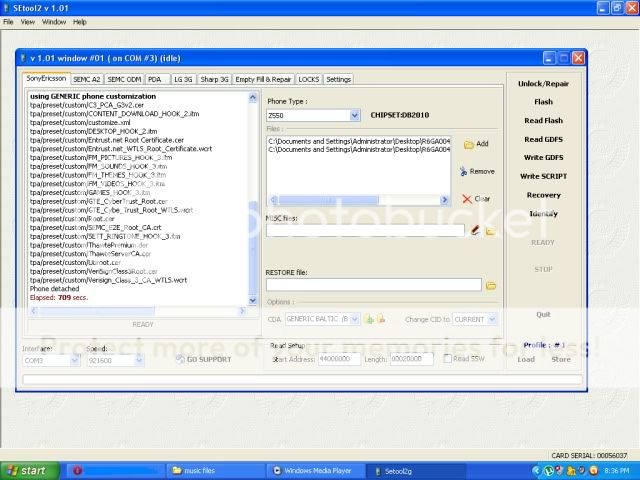Click the Start Address 44000000 field
This screenshot has height=480, width=640.
[339, 359]
